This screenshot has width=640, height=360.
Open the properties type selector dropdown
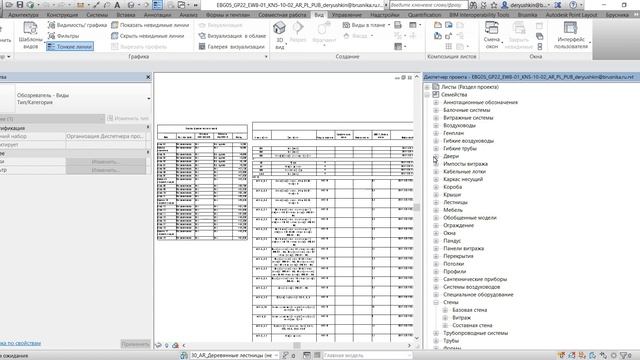click(x=149, y=98)
